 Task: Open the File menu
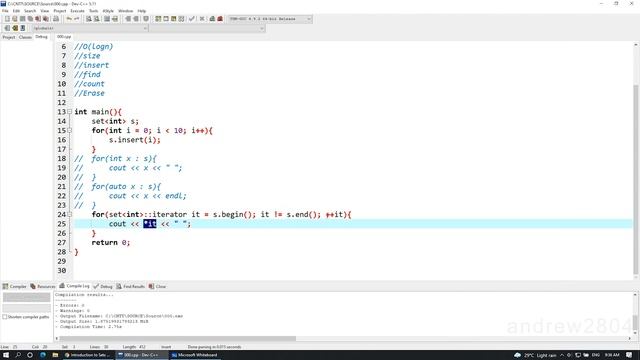click(5, 11)
